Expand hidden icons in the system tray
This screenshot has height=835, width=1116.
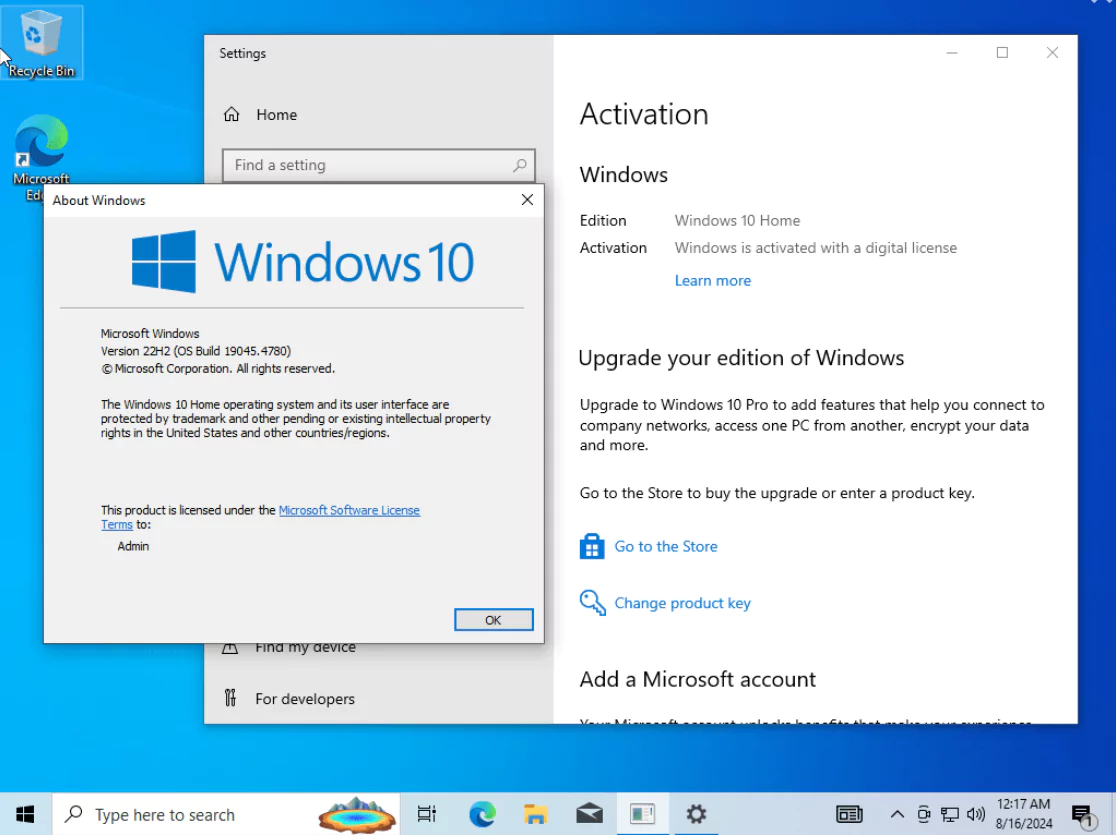tap(898, 813)
